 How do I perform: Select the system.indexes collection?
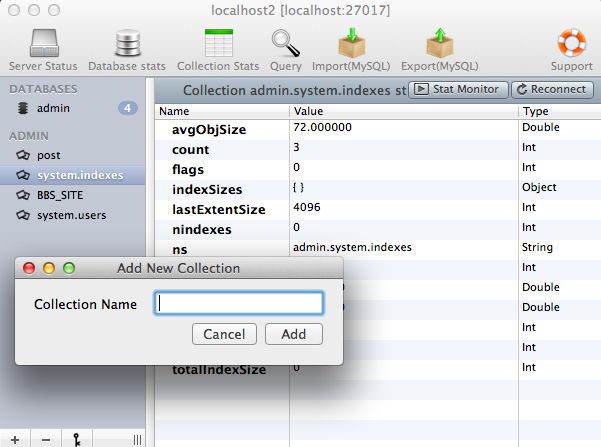pyautogui.click(x=72, y=175)
